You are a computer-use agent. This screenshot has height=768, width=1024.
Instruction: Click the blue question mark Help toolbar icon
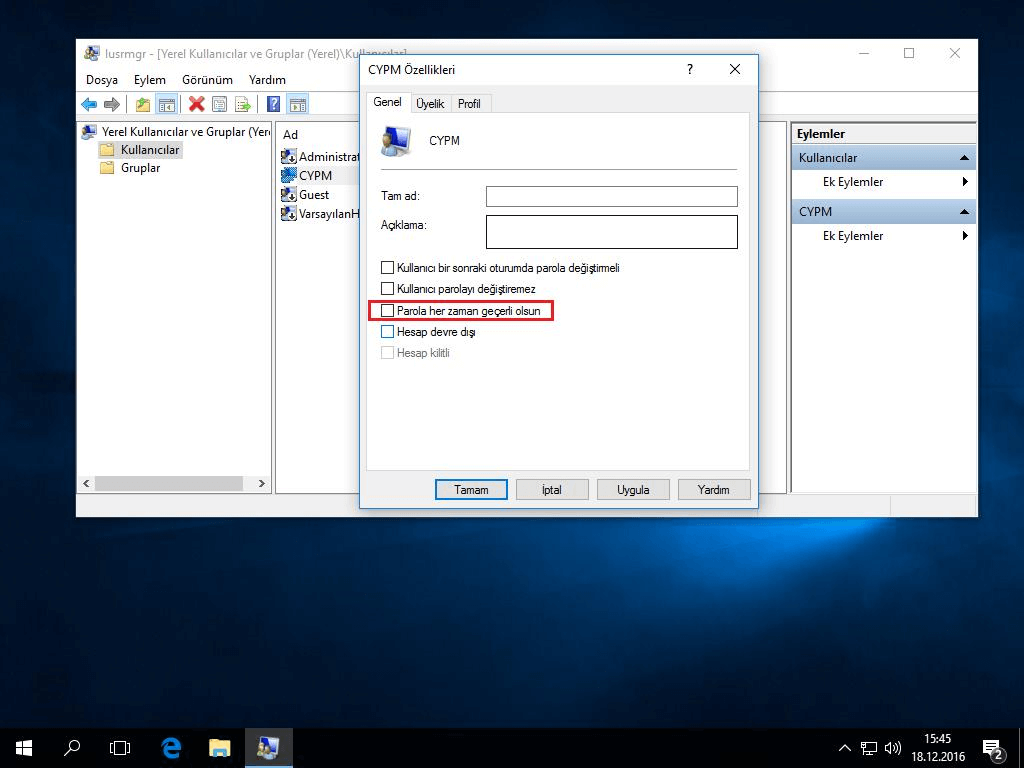point(273,104)
